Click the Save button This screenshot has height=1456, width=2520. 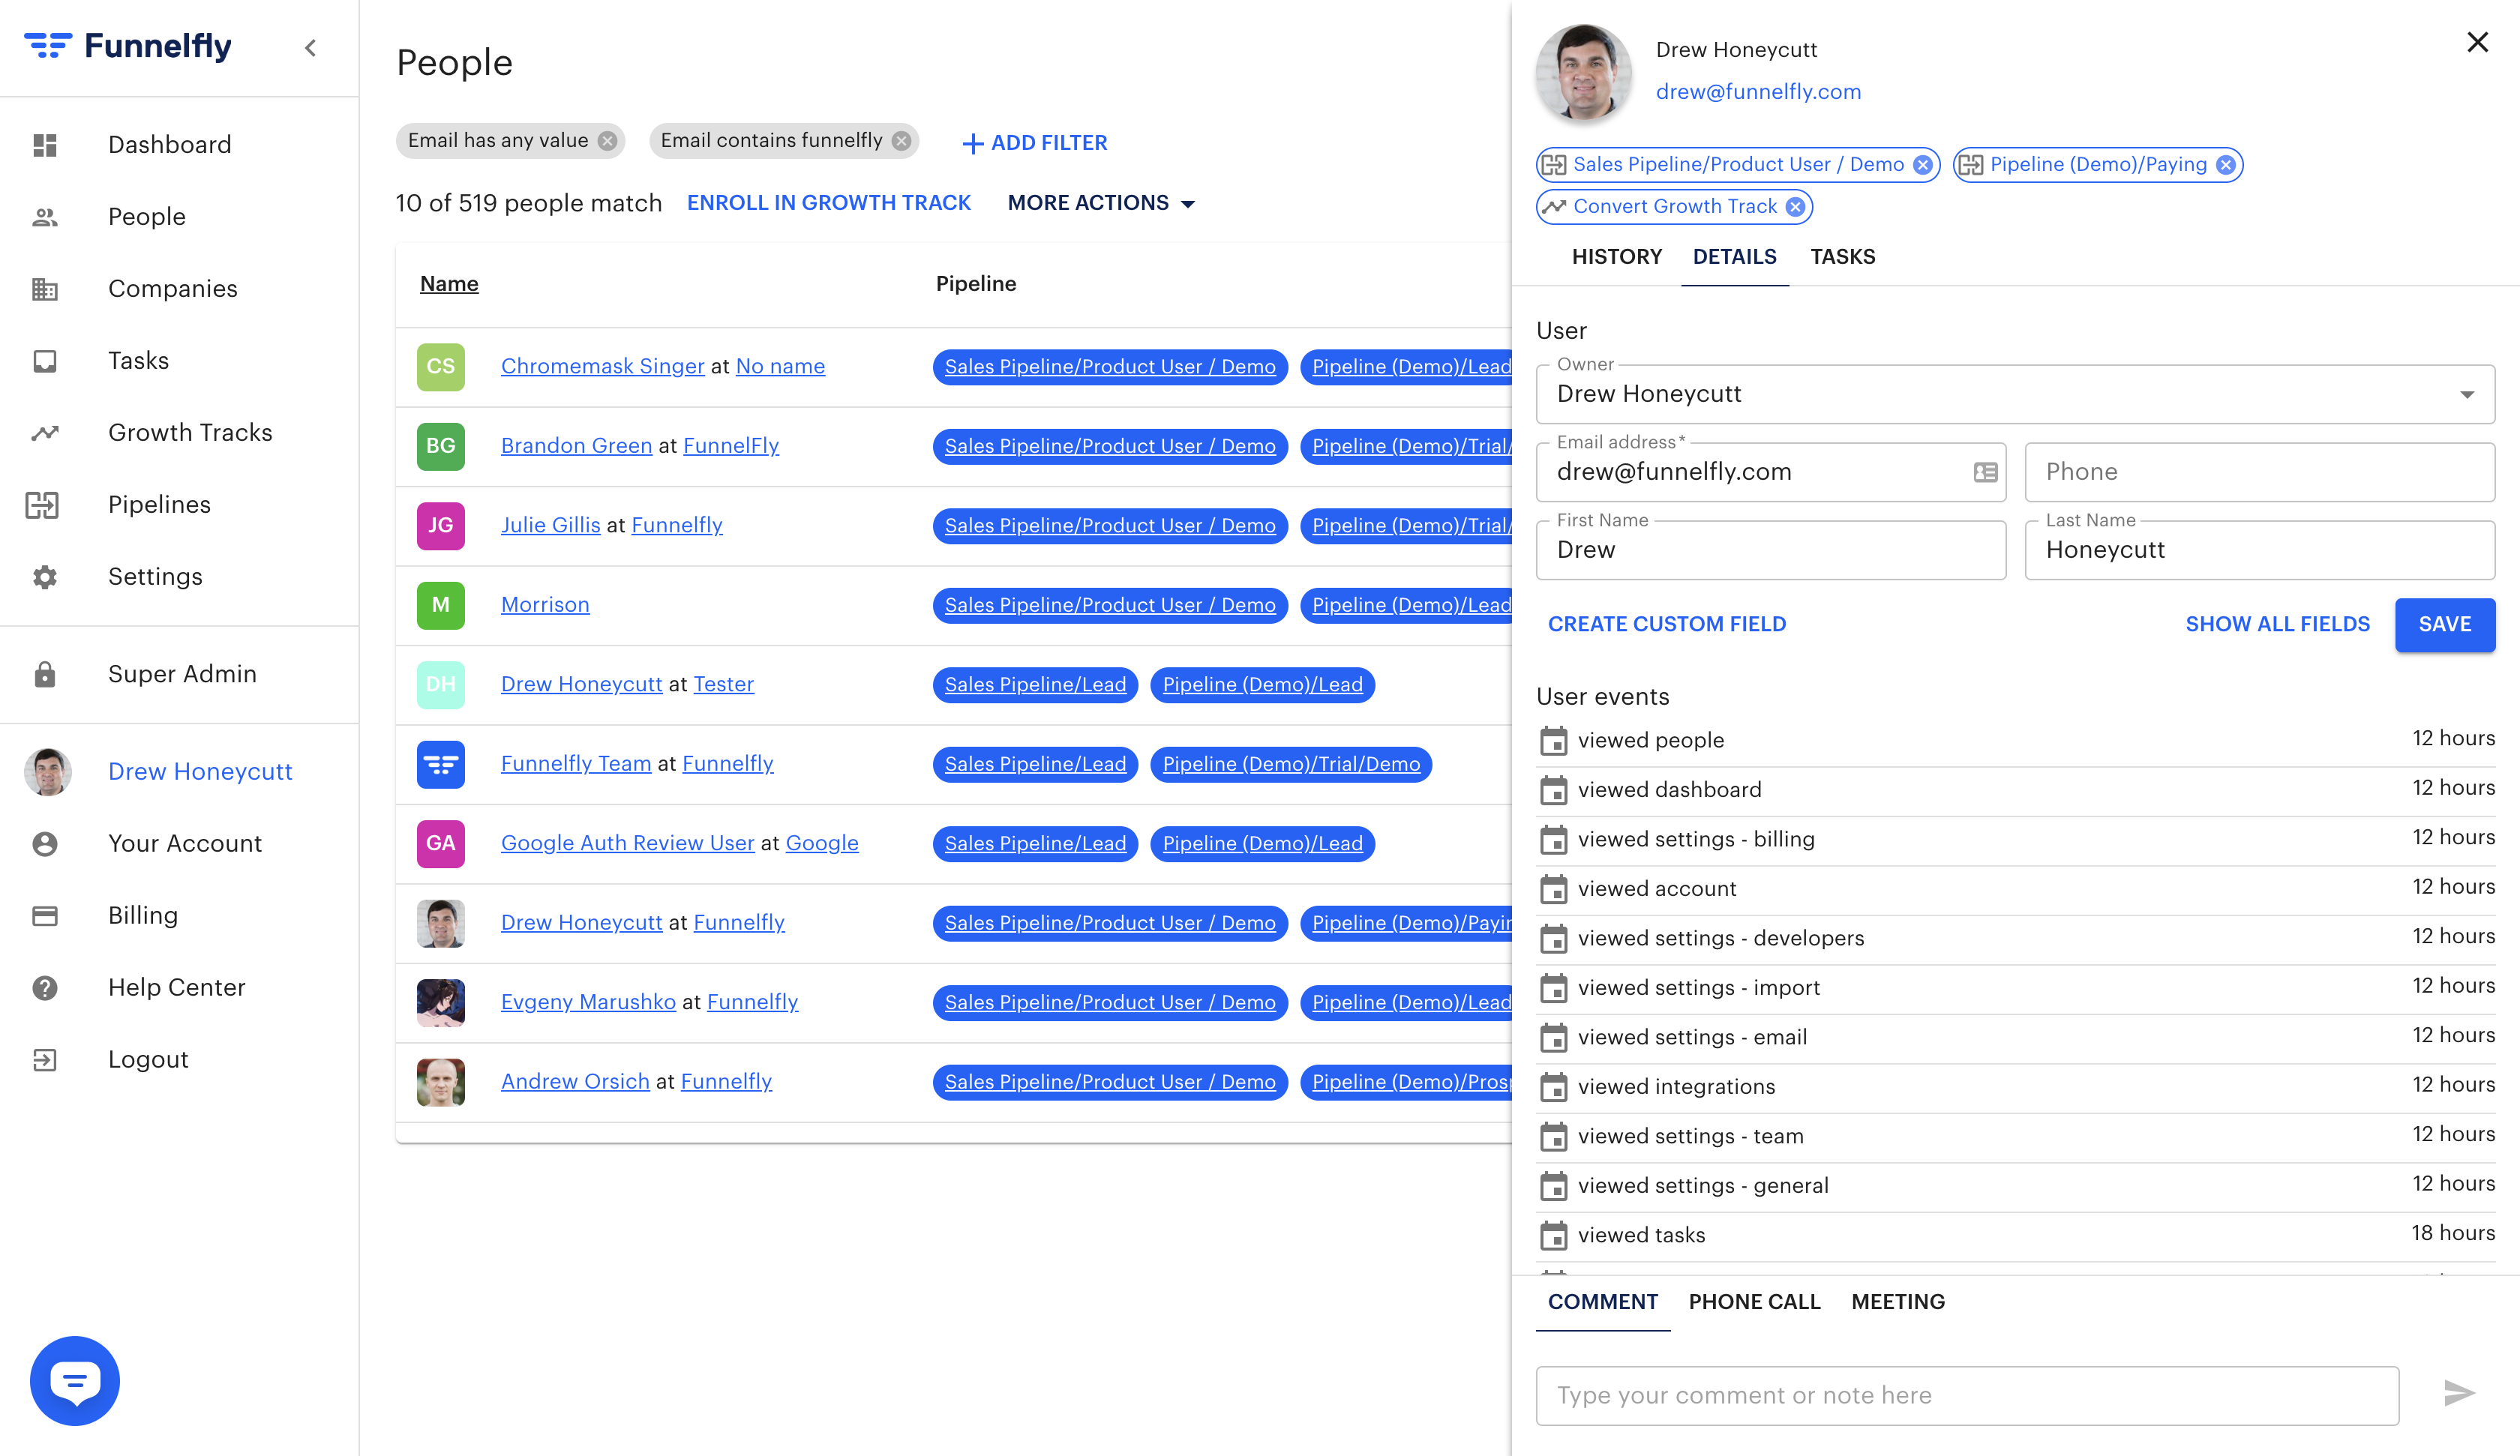tap(2444, 624)
